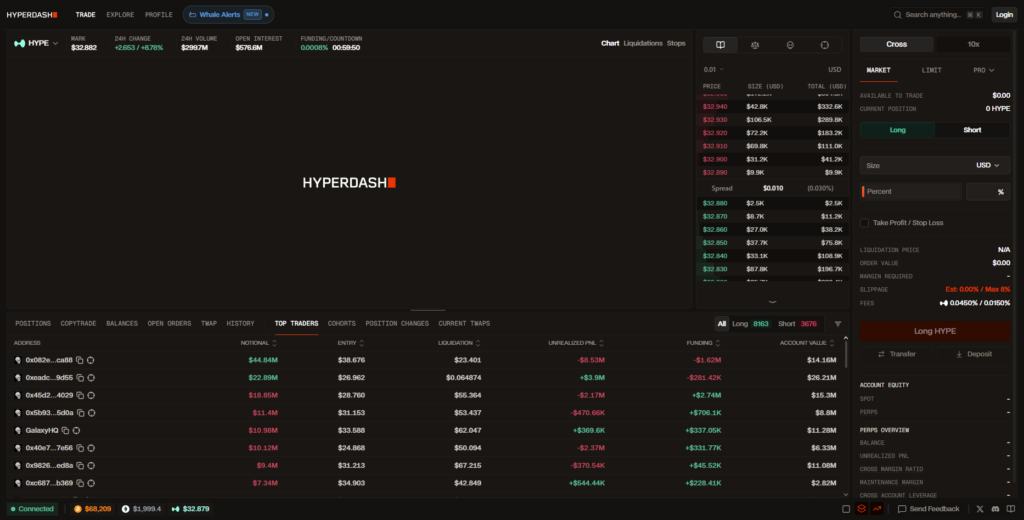Toggle Cross margin mode
Screen dimensions: 1024x520
pos(896,44)
